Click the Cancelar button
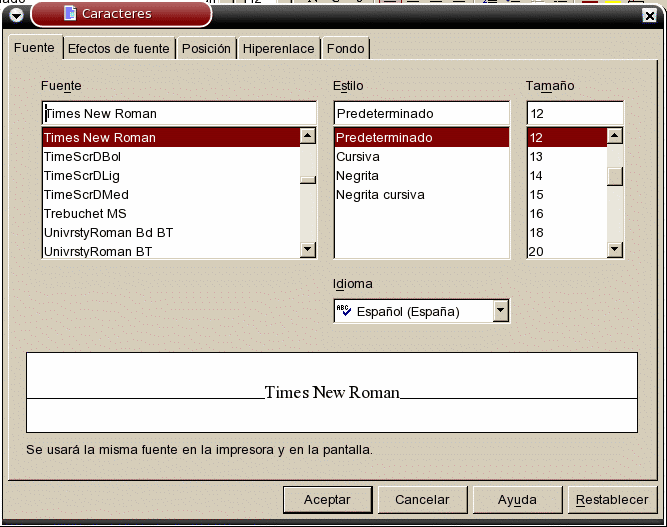667x527 pixels. point(422,499)
